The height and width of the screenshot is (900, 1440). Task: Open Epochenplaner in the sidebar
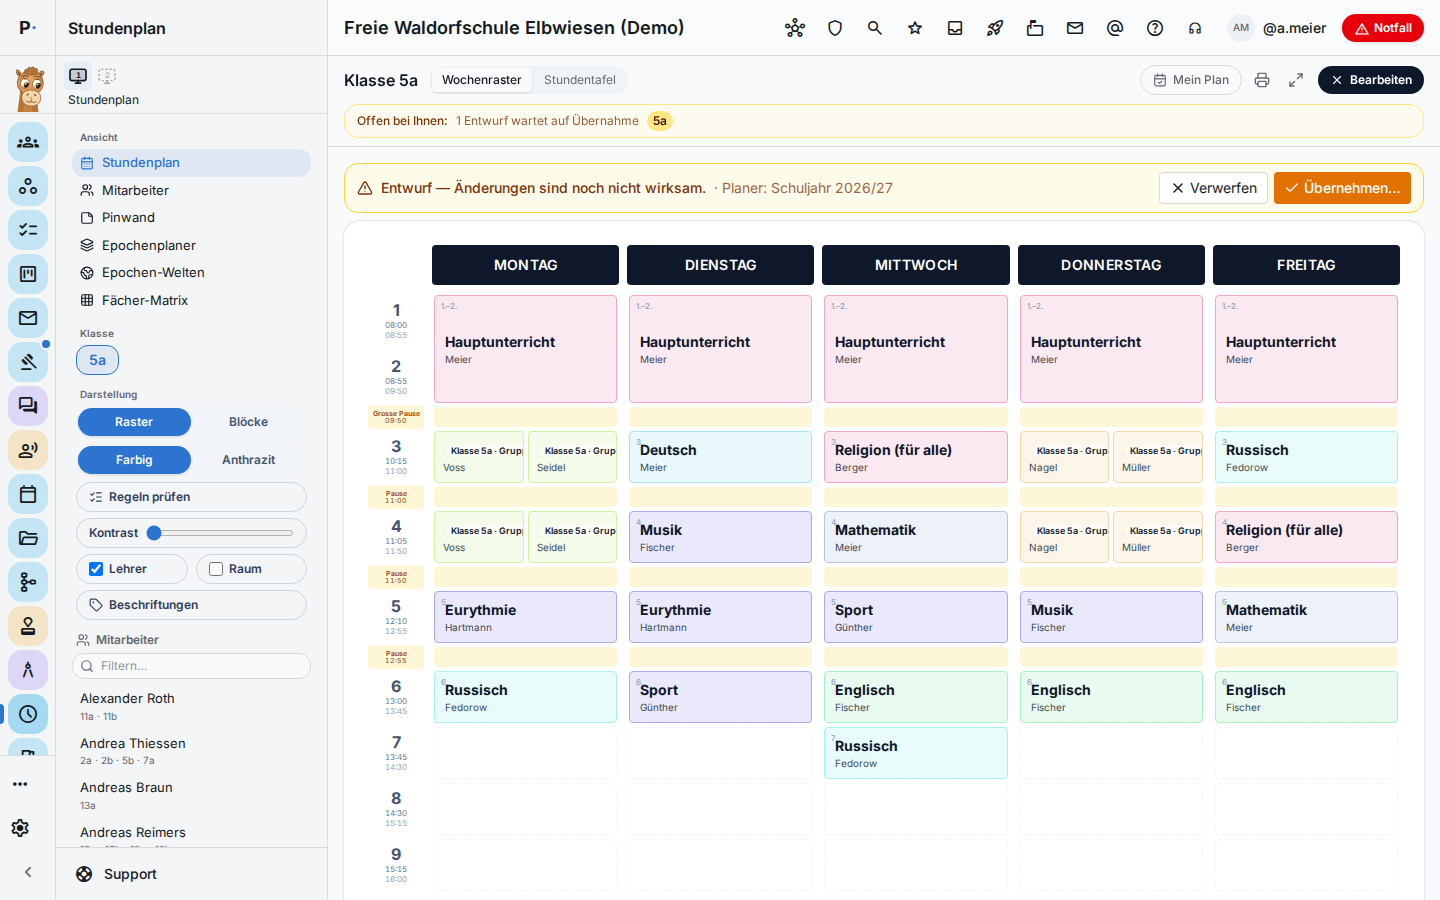(191, 245)
